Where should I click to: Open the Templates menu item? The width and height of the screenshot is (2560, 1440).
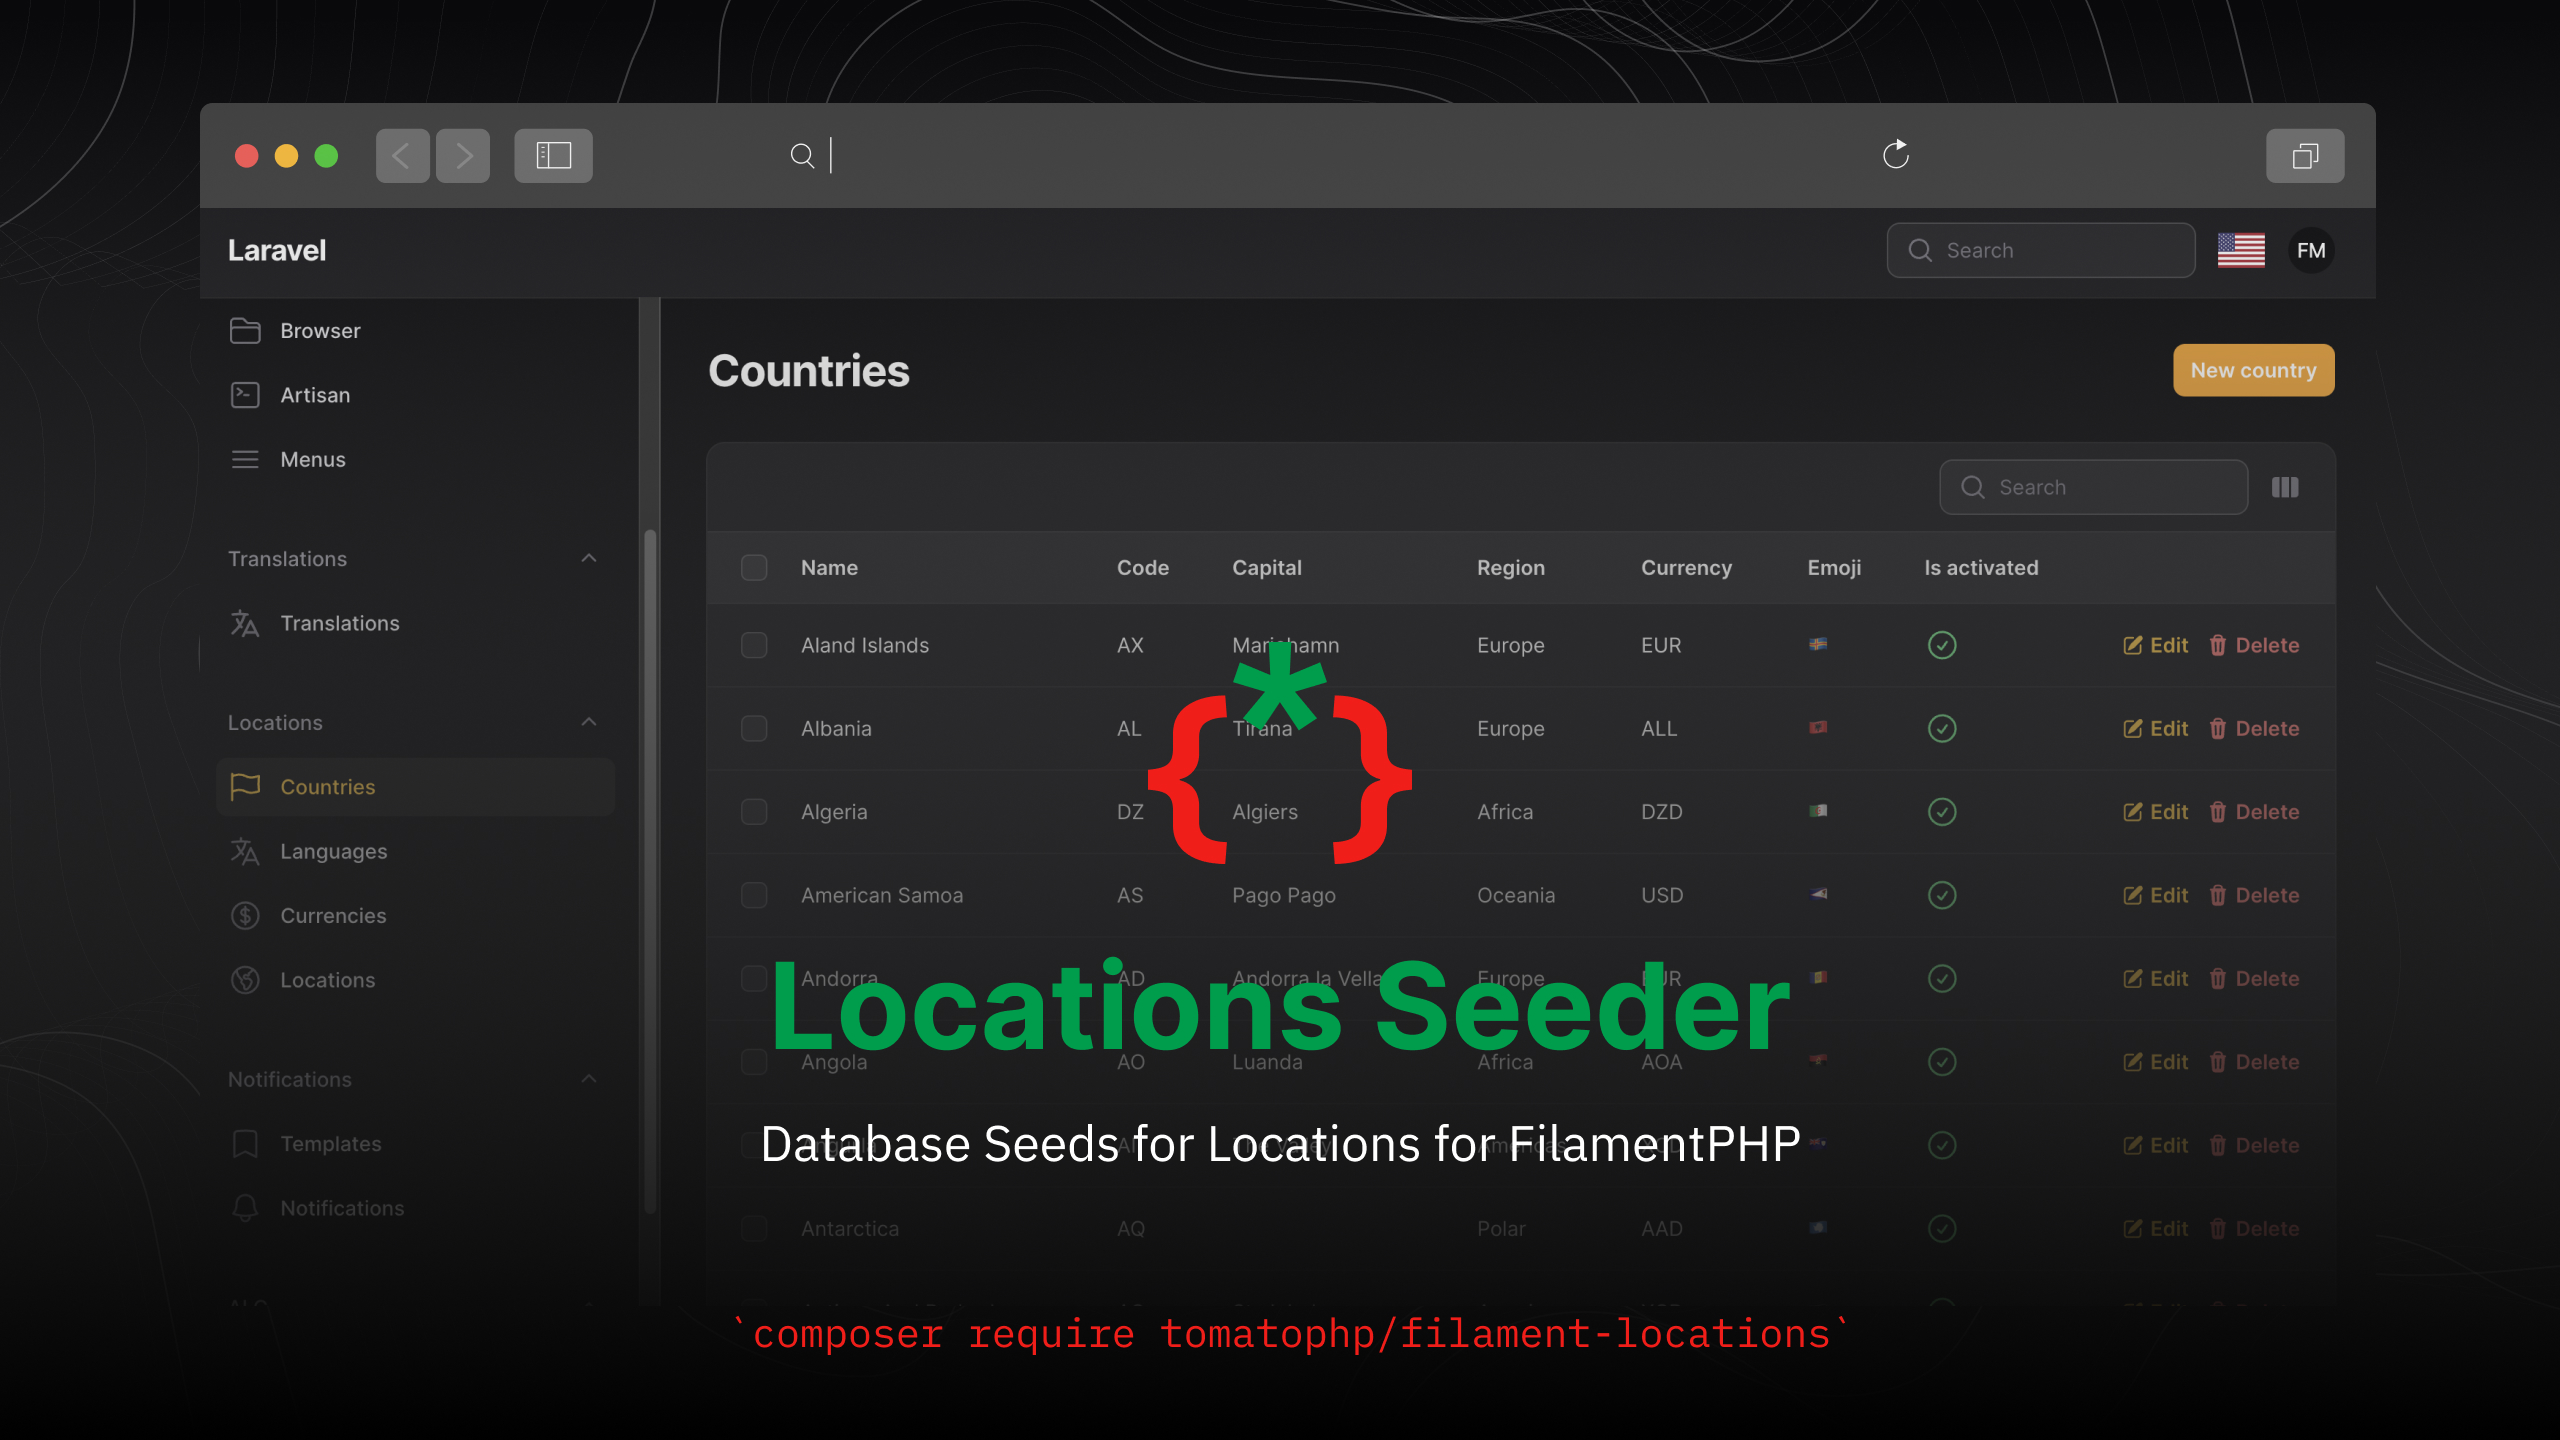329,1143
